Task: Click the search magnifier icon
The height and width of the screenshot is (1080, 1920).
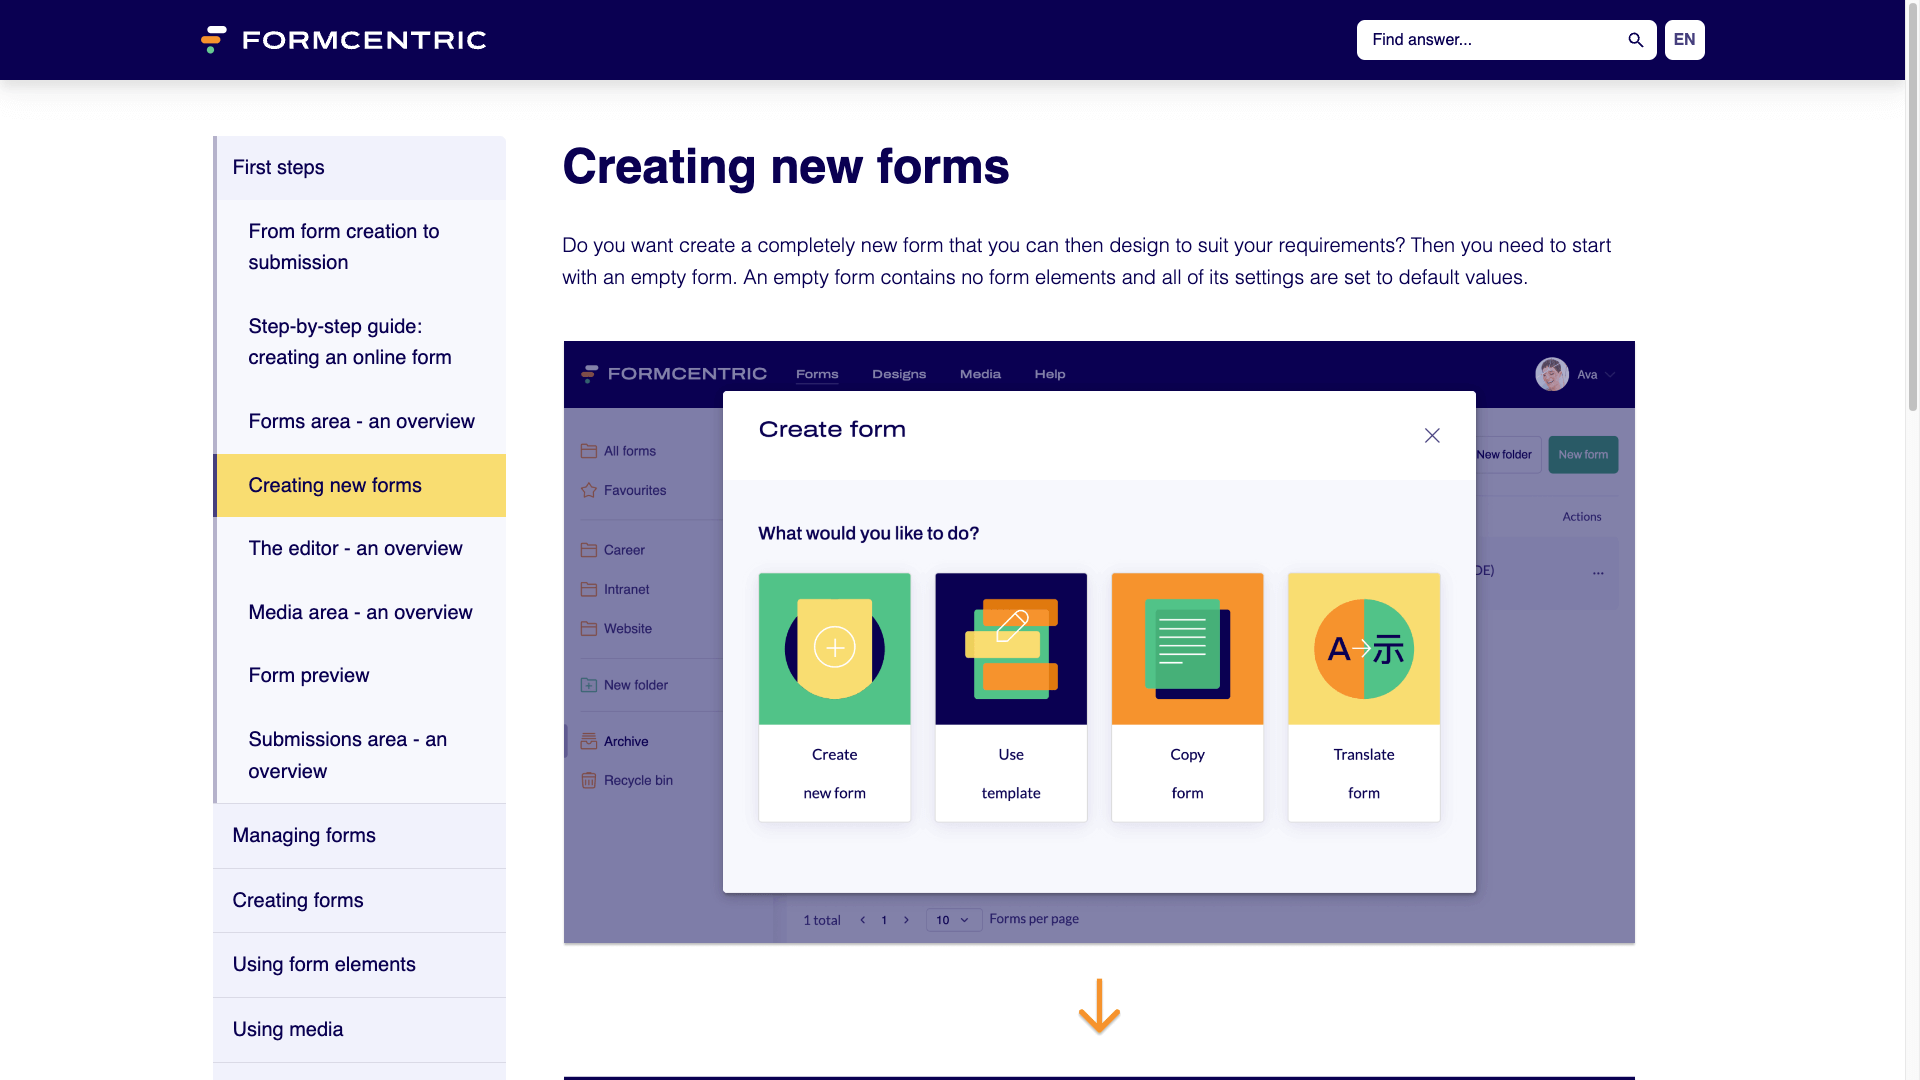Action: [1635, 40]
